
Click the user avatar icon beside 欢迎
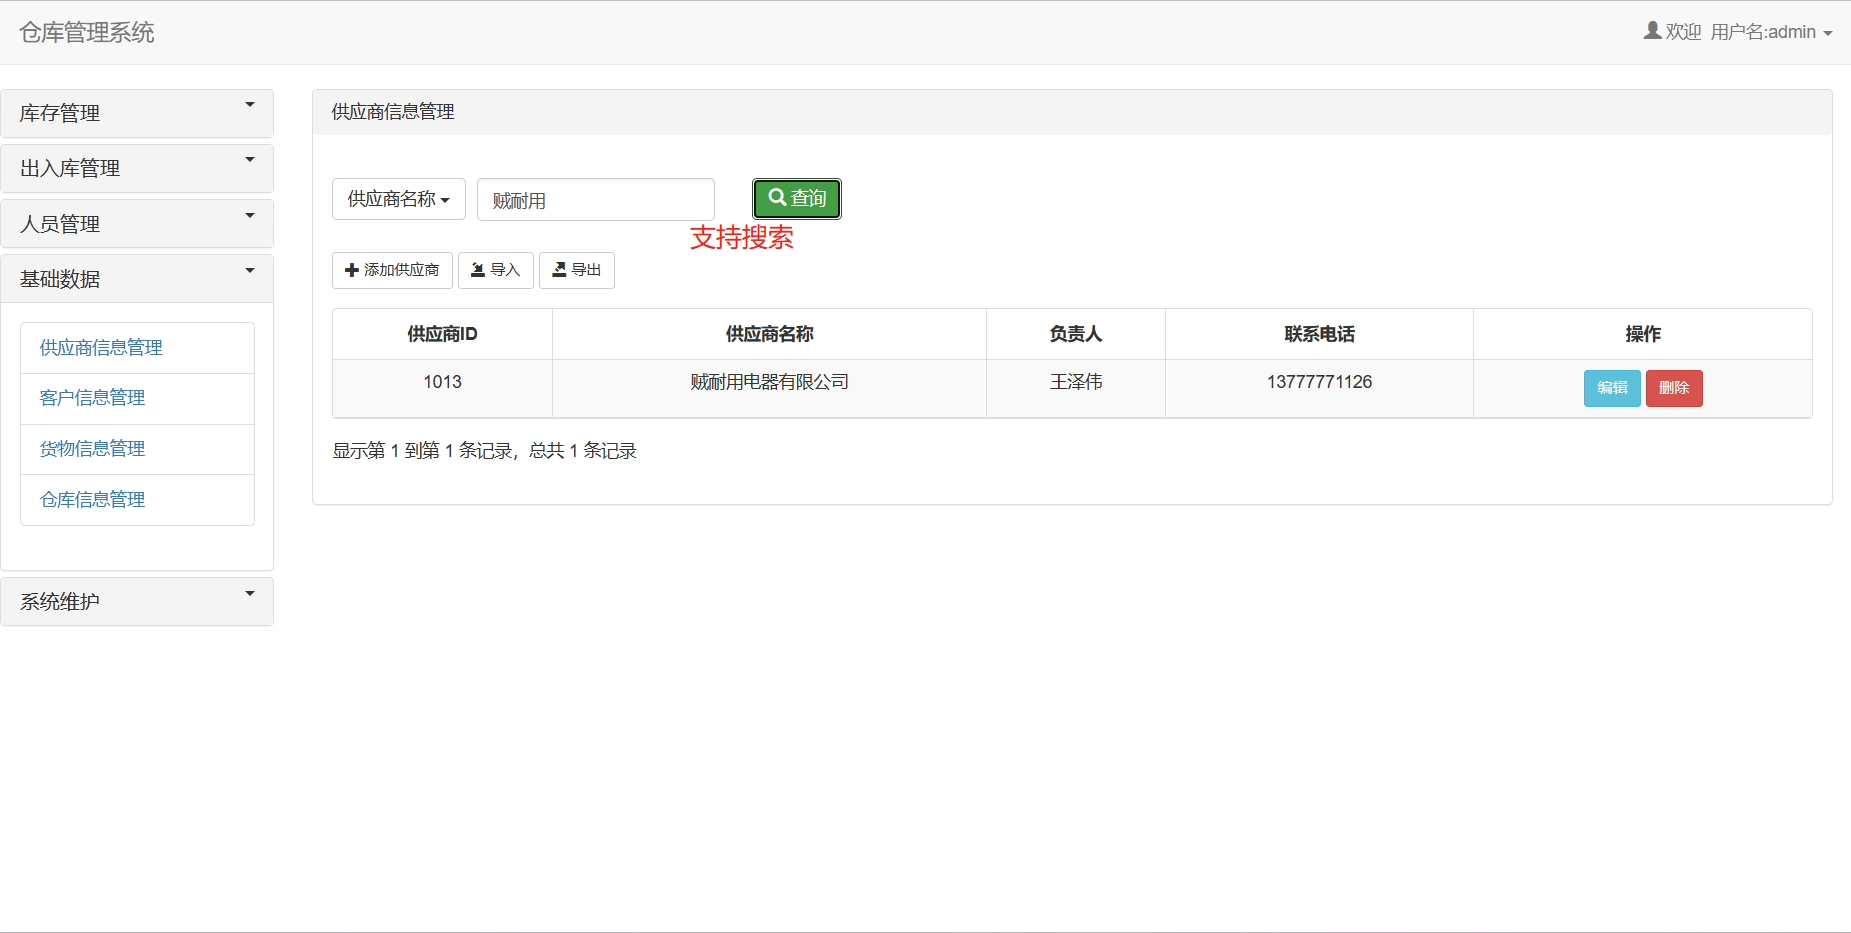[x=1652, y=31]
